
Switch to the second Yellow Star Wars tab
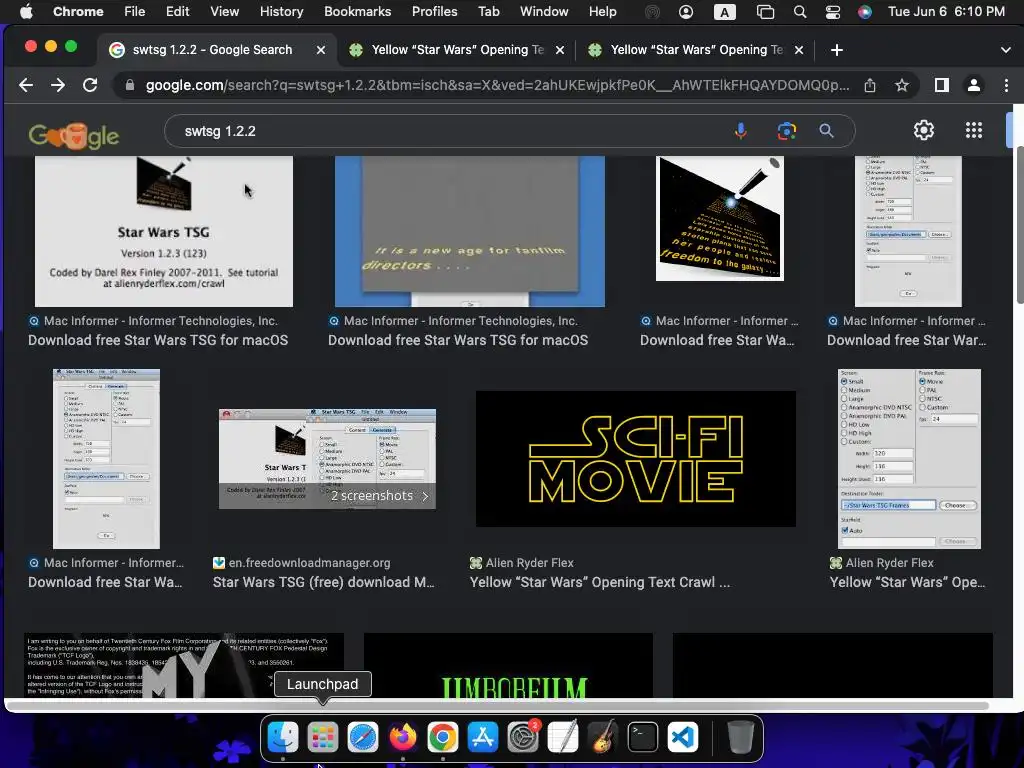click(x=696, y=50)
